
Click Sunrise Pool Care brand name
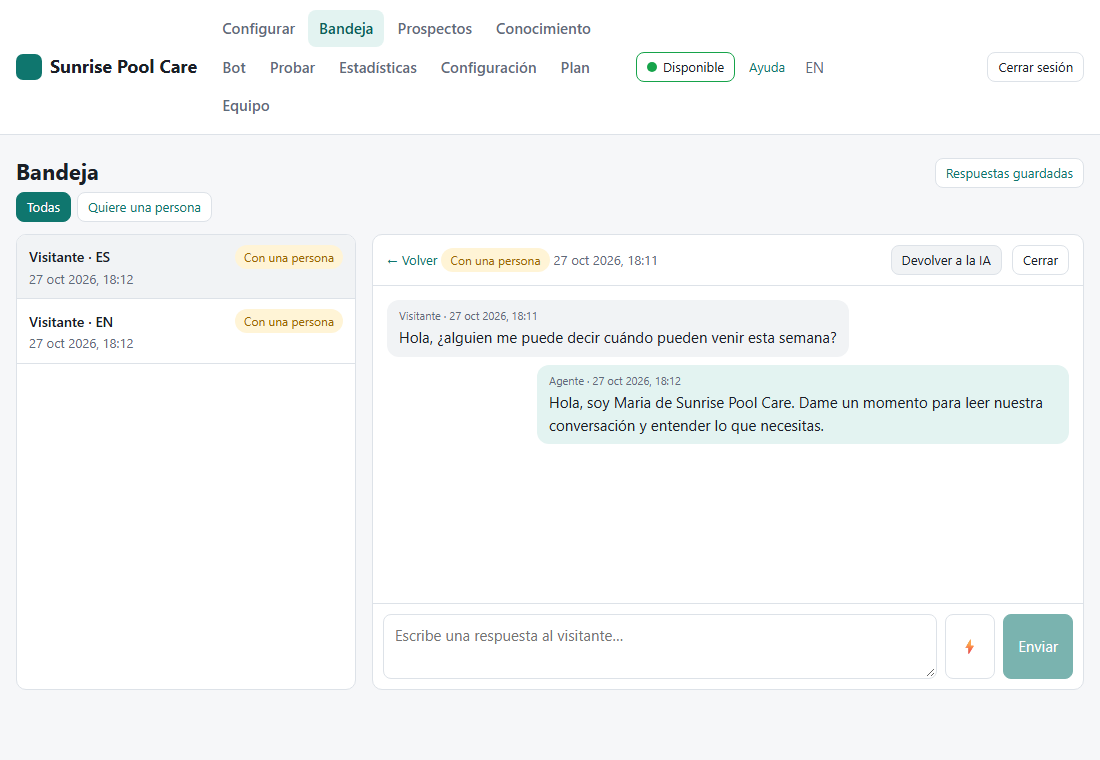[x=123, y=67]
